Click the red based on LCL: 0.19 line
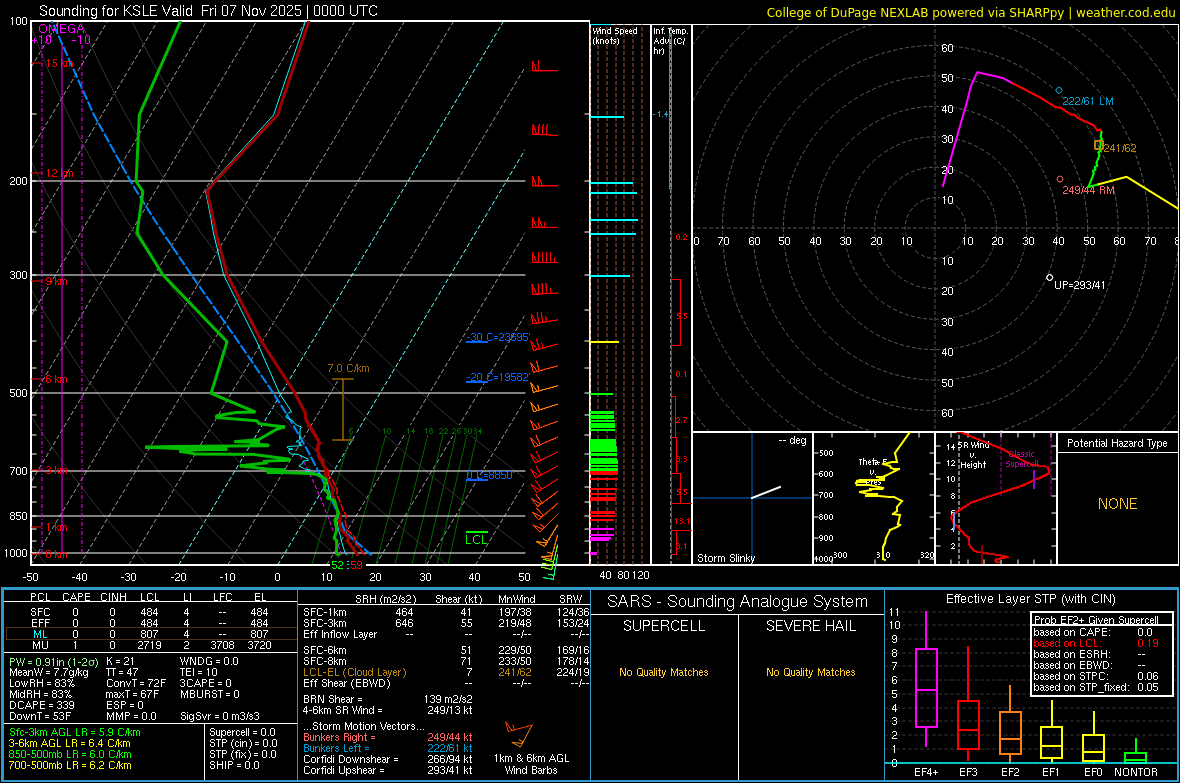The image size is (1180, 783). pyautogui.click(x=1096, y=643)
